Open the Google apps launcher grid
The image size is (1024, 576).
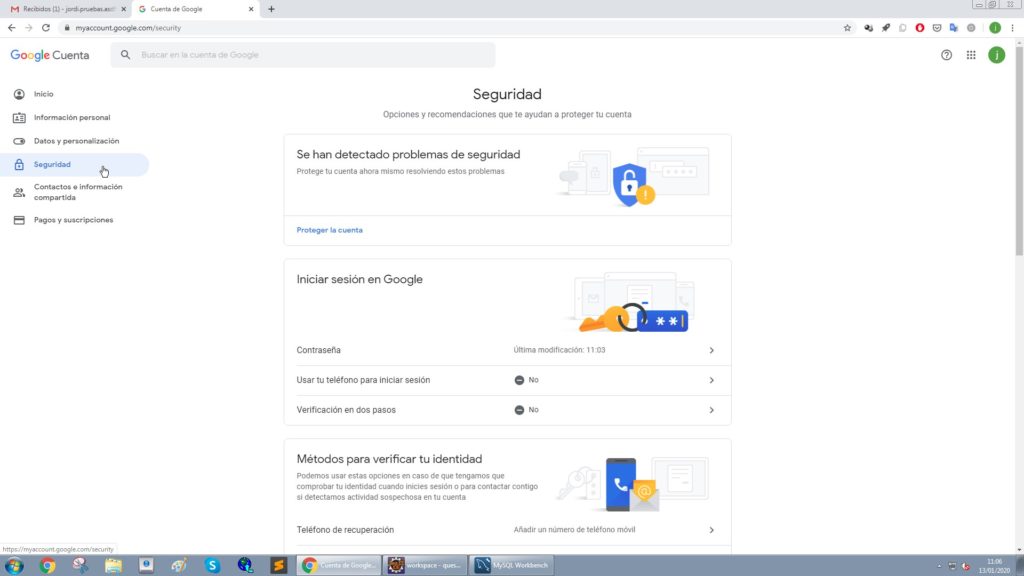(971, 55)
